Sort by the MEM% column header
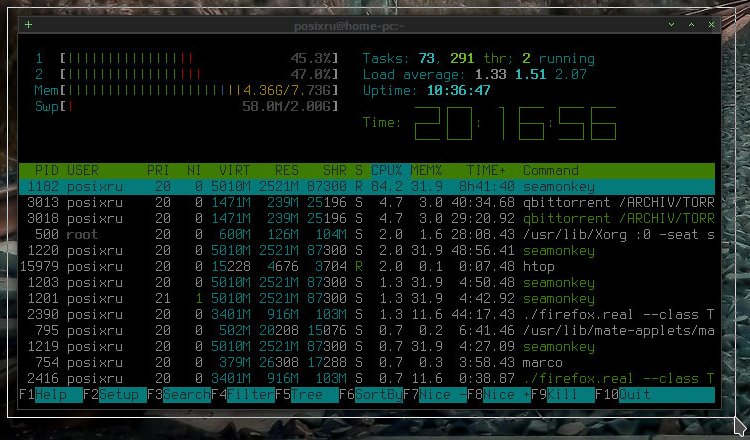 click(427, 170)
